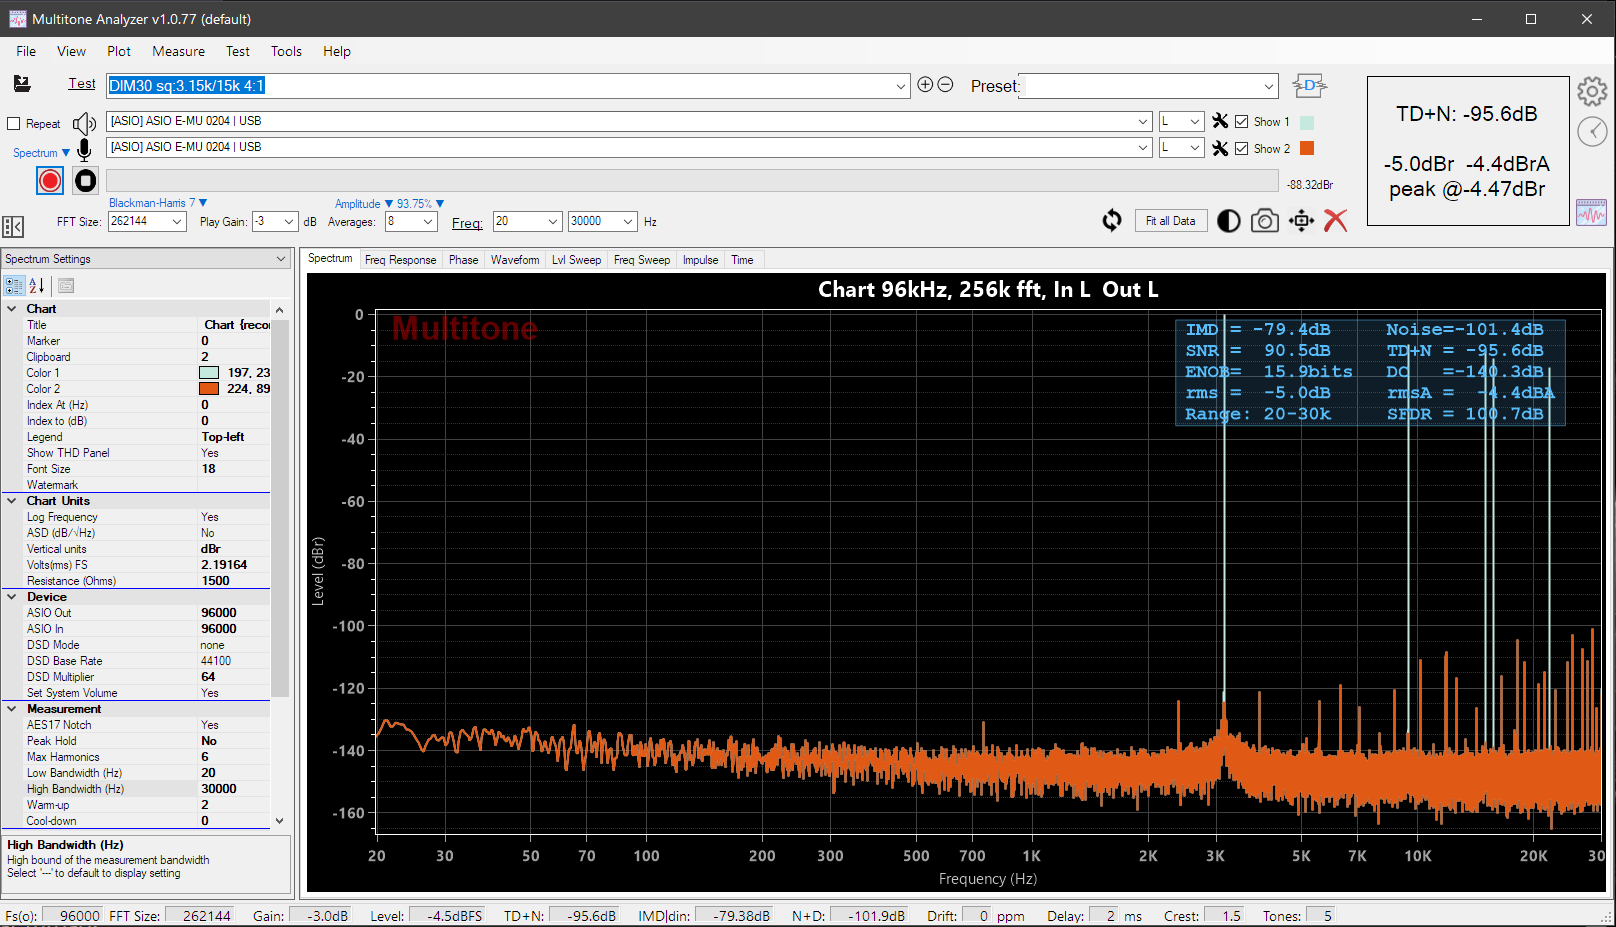Click the Fit all Data button
Image resolution: width=1616 pixels, height=927 pixels.
point(1170,221)
